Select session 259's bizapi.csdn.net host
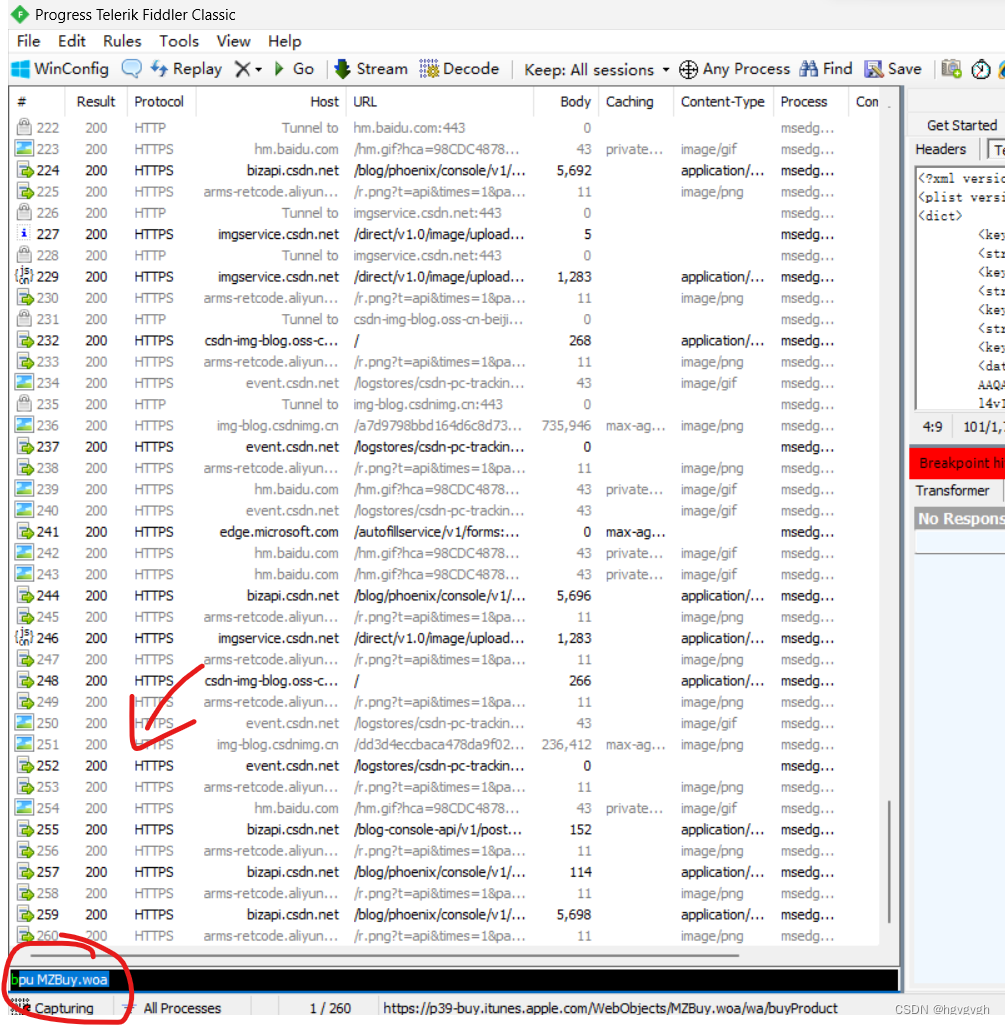1005x1026 pixels. 293,915
